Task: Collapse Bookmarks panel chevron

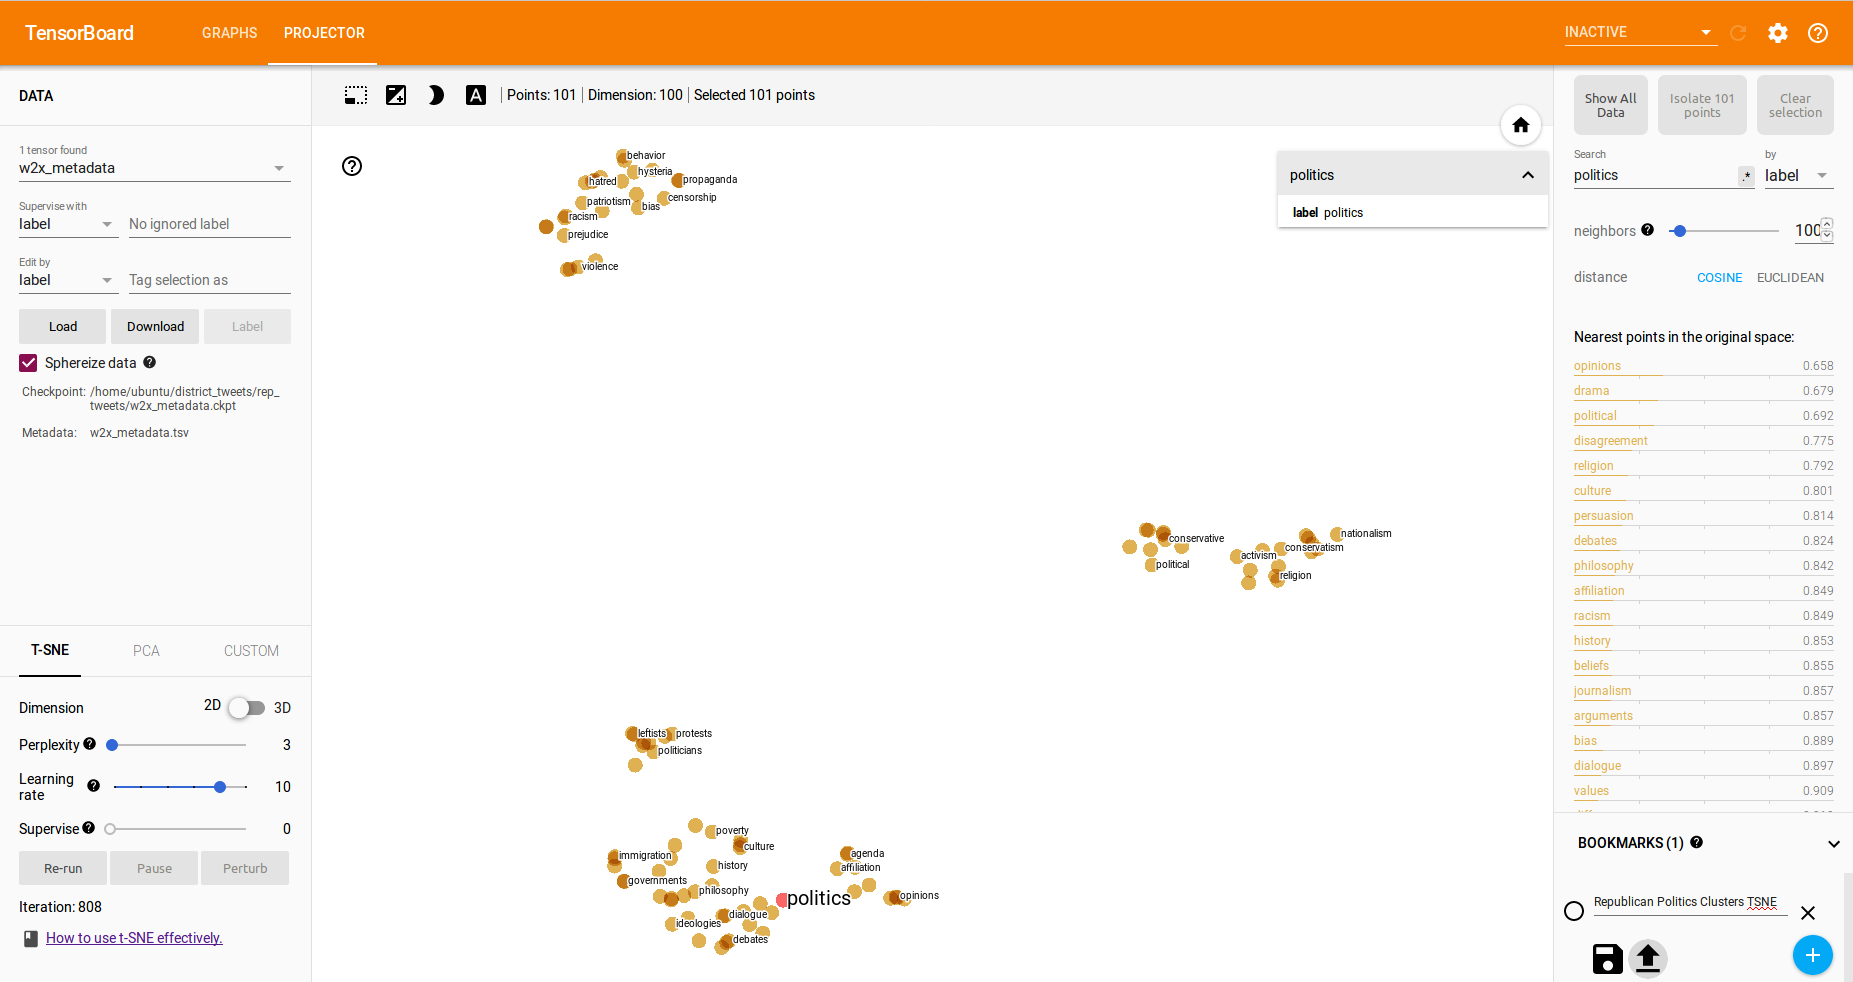Action: click(1834, 844)
